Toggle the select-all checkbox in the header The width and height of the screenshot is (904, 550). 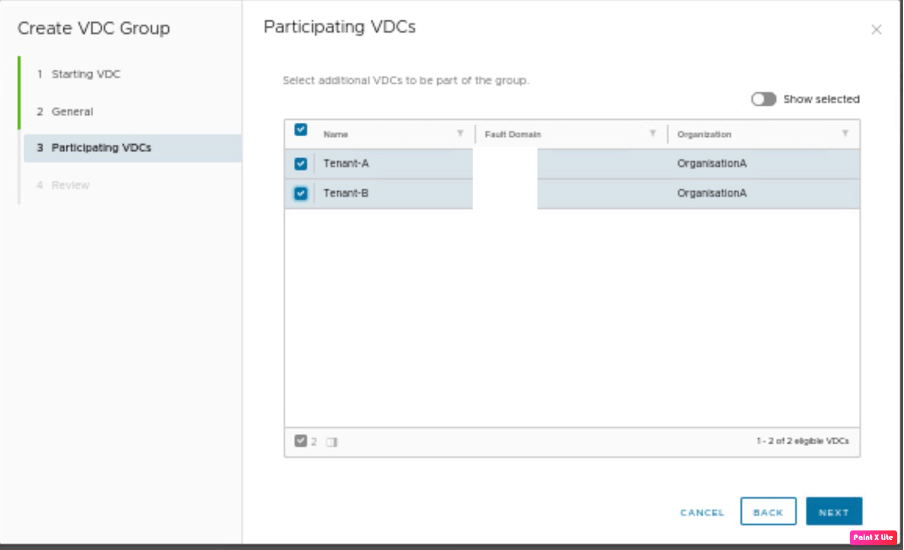click(301, 129)
